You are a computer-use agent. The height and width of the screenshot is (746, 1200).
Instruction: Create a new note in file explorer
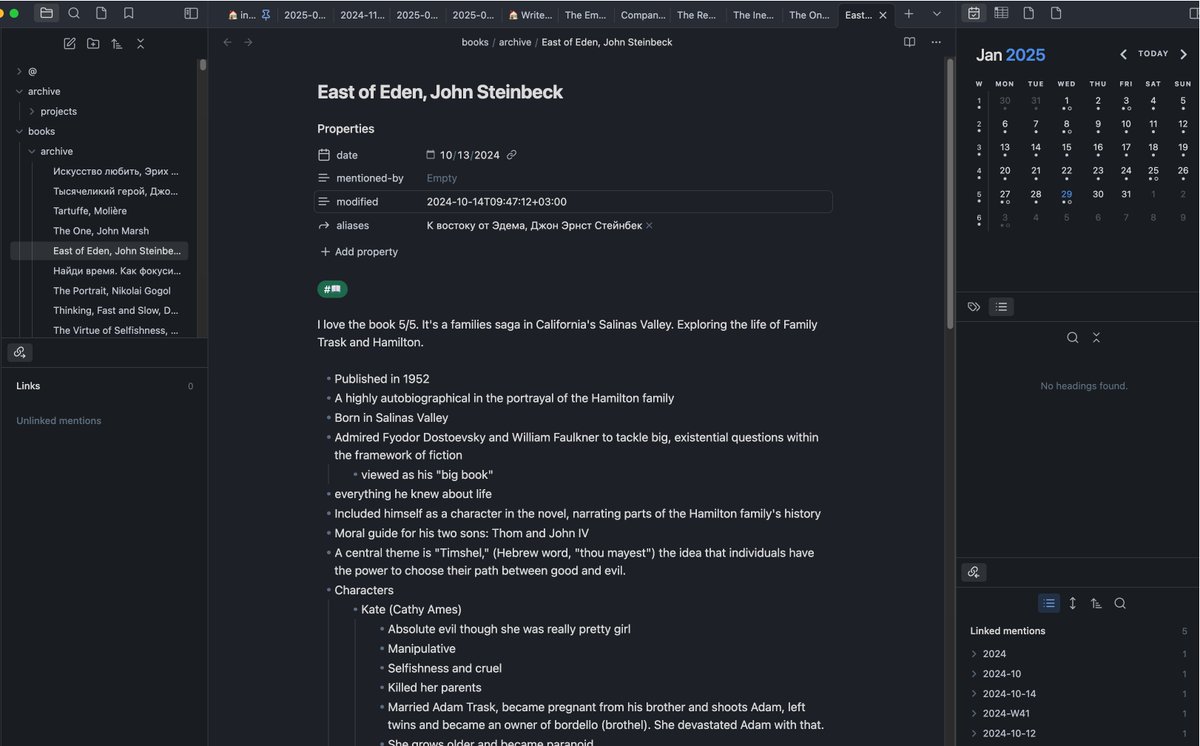click(x=69, y=43)
